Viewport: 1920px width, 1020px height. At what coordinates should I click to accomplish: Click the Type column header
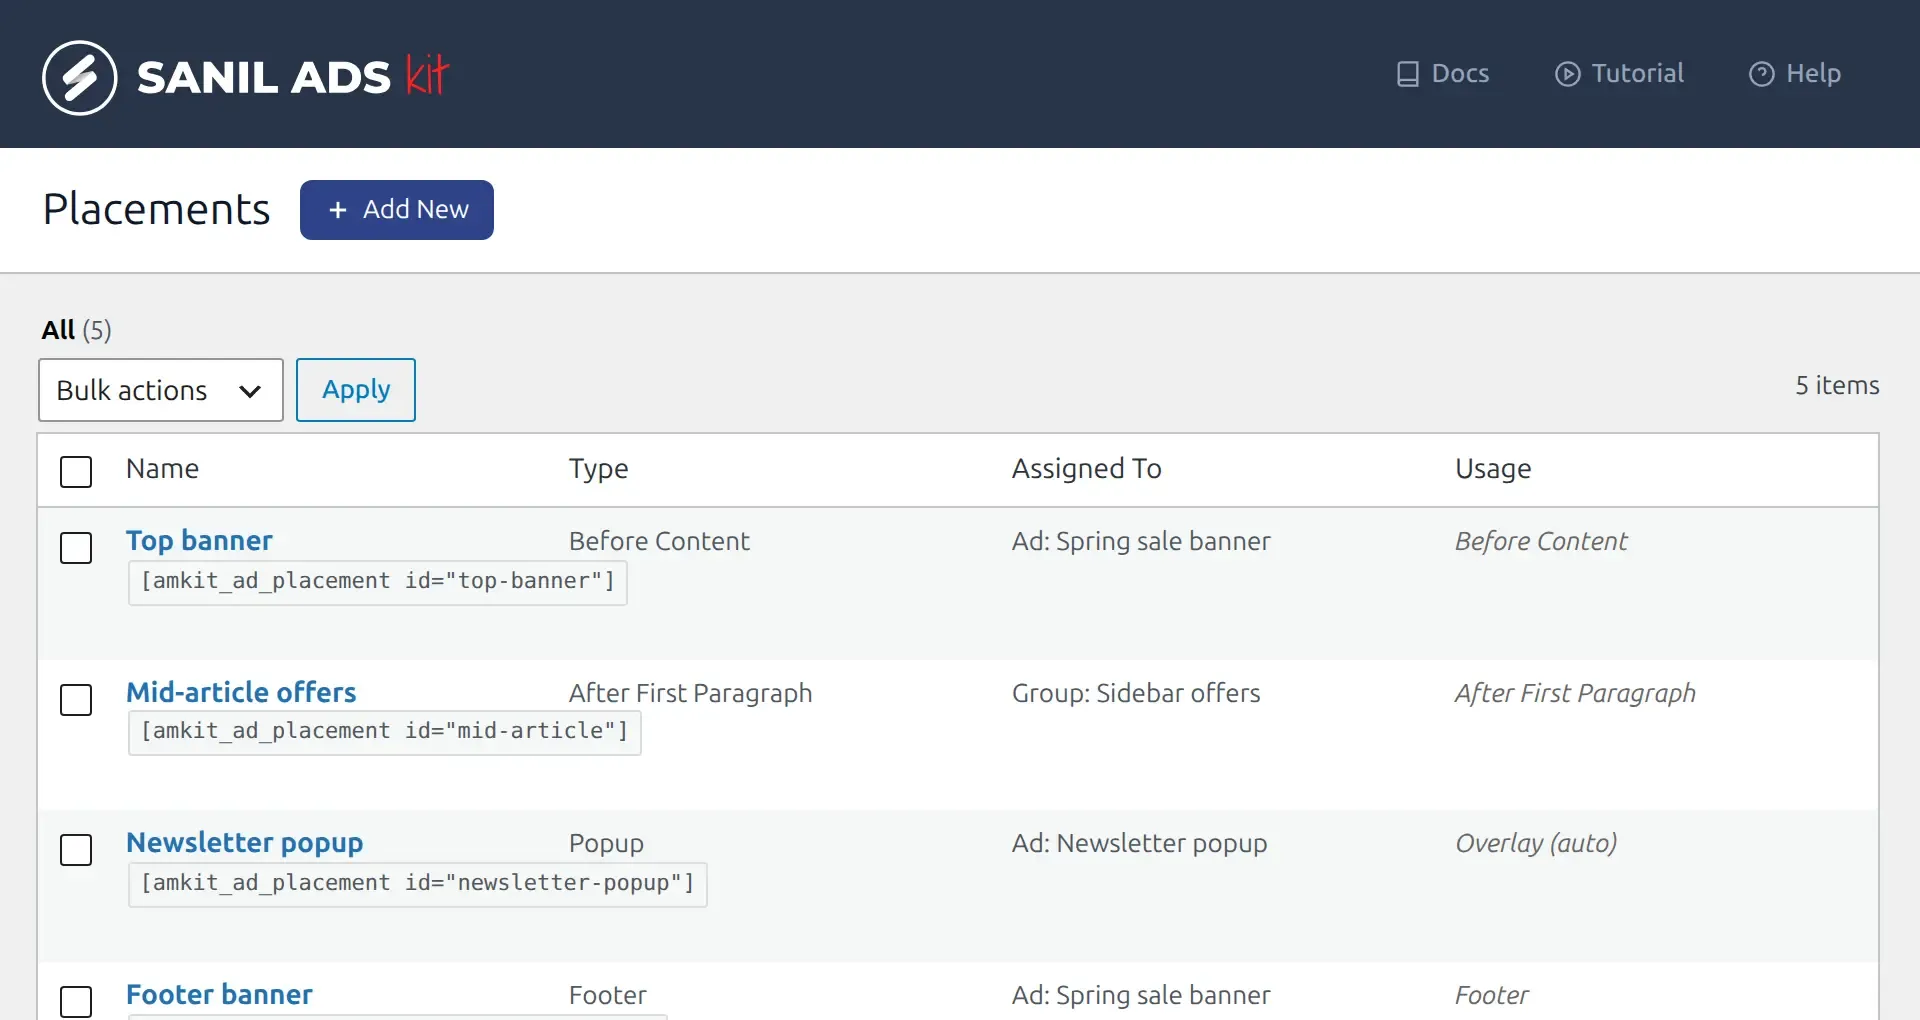coord(598,469)
